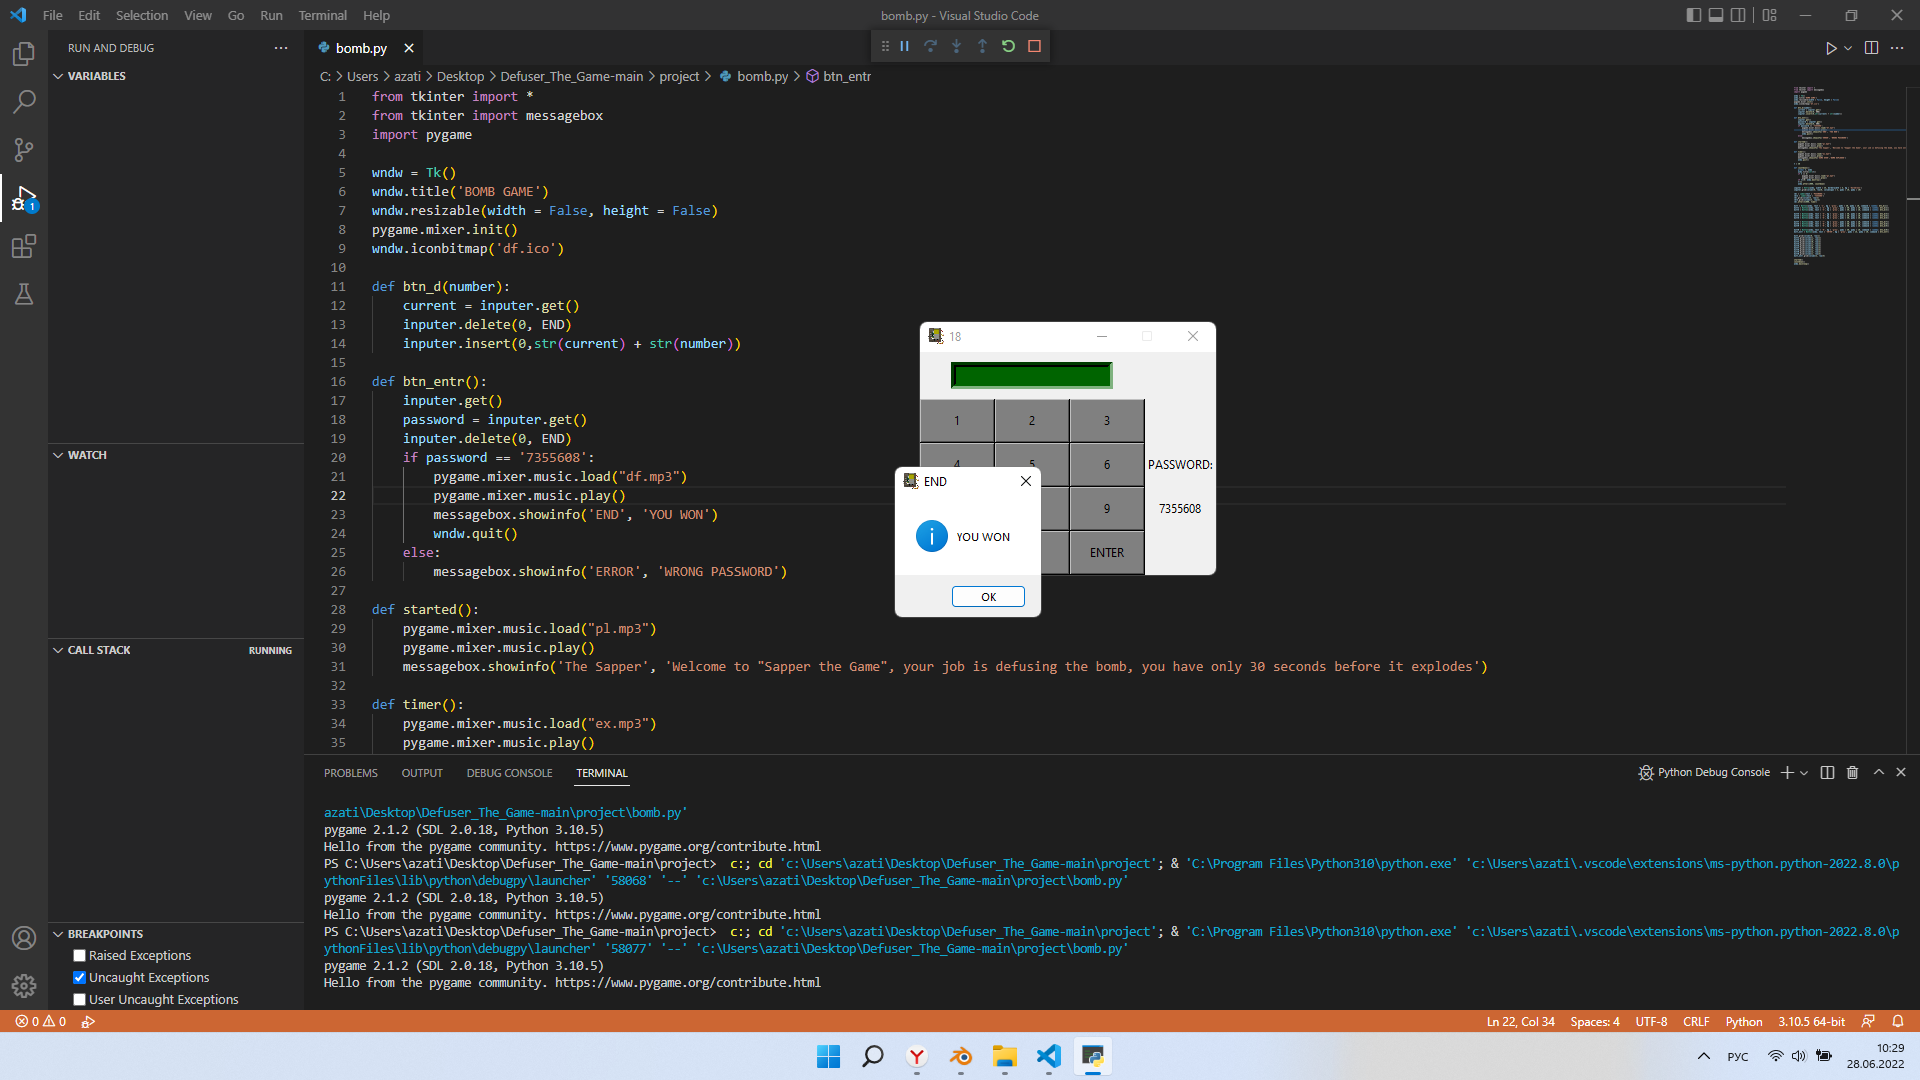Open Windows Start menu

pyautogui.click(x=828, y=1057)
